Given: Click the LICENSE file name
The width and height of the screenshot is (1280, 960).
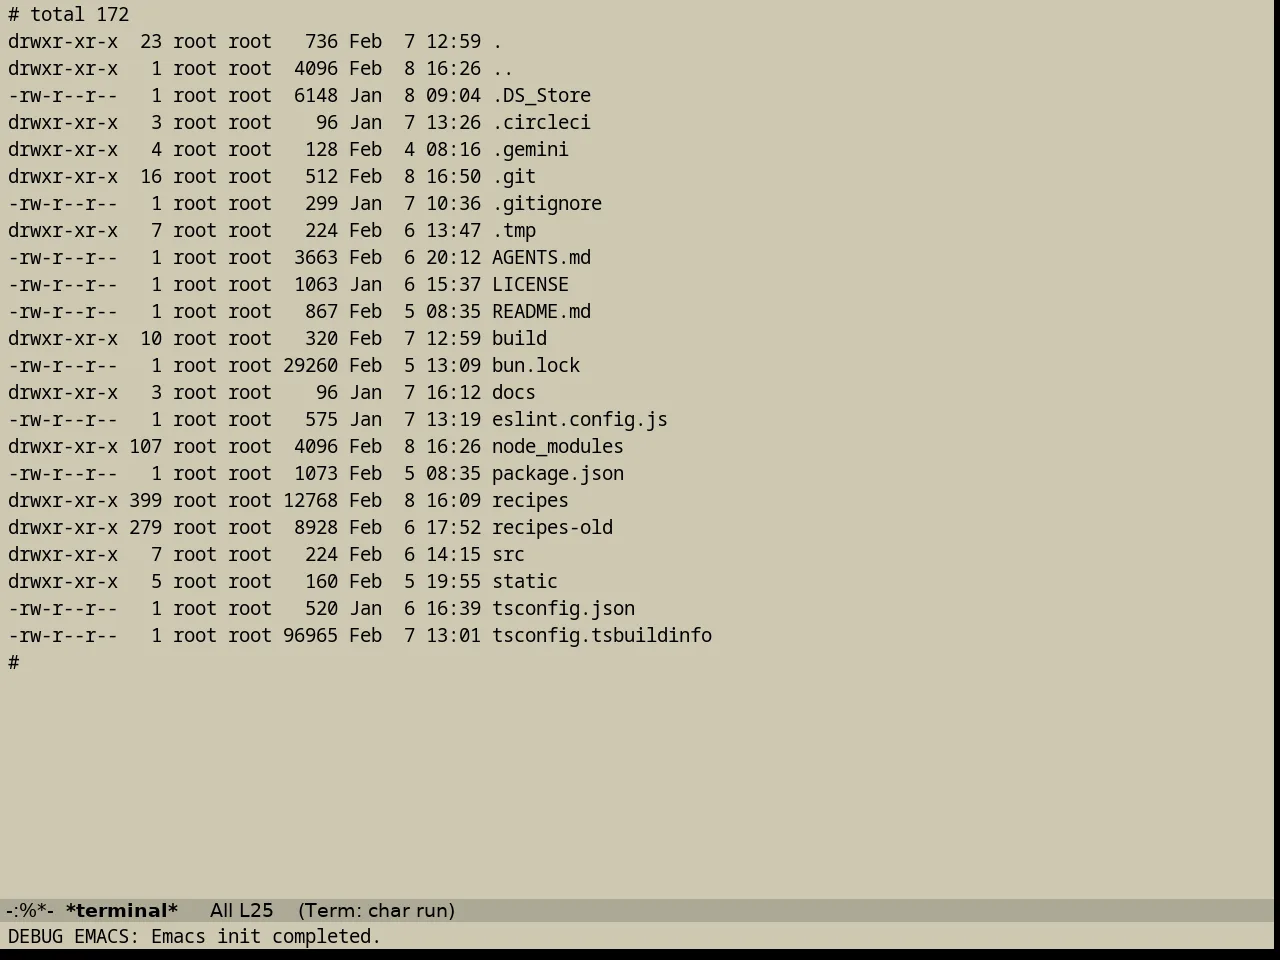Looking at the screenshot, I should [x=530, y=285].
